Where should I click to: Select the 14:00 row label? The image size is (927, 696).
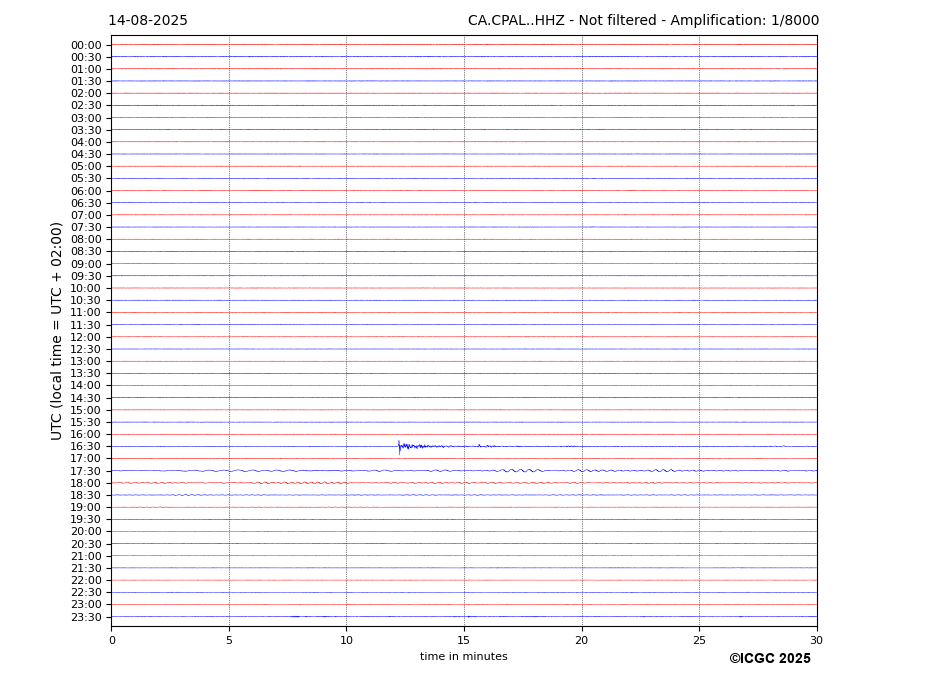pyautogui.click(x=86, y=386)
